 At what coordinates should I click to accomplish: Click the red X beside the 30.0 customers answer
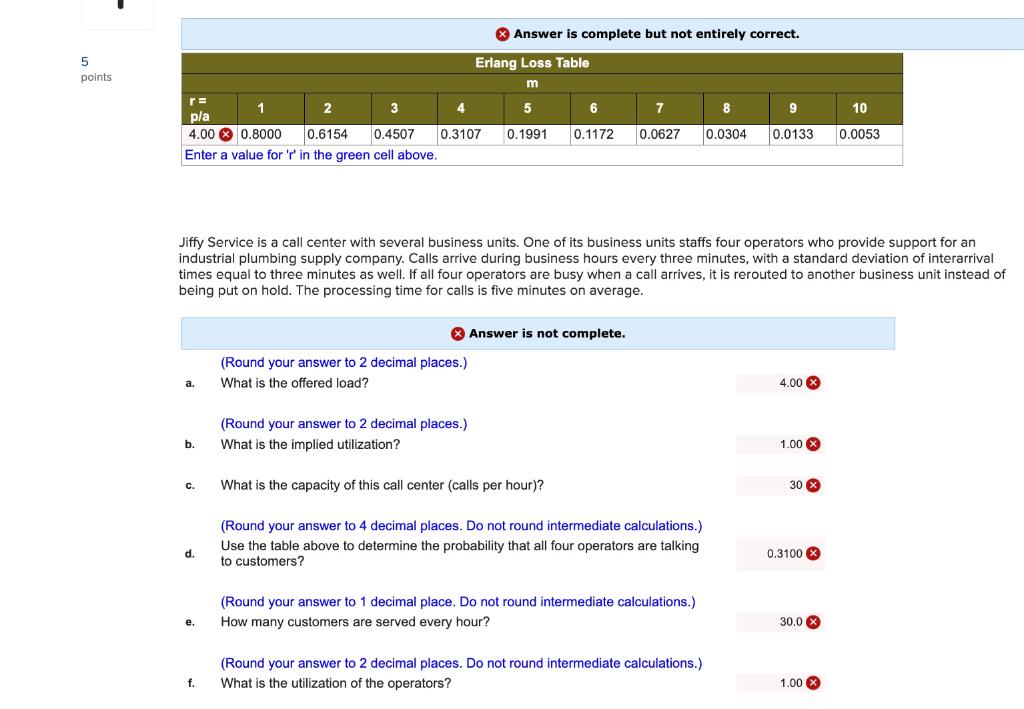click(x=814, y=622)
